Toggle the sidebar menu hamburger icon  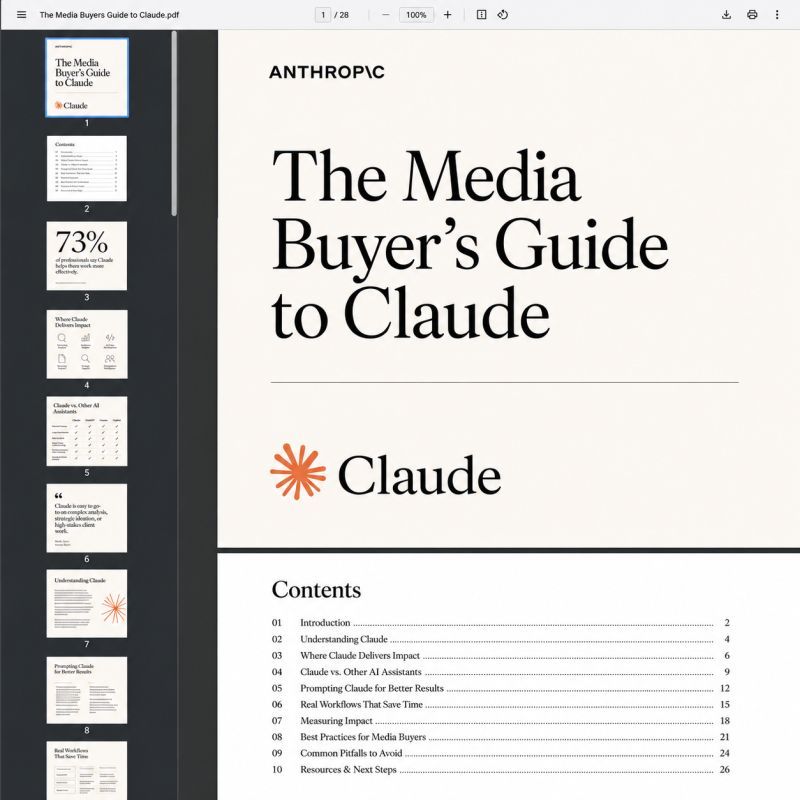[x=21, y=15]
